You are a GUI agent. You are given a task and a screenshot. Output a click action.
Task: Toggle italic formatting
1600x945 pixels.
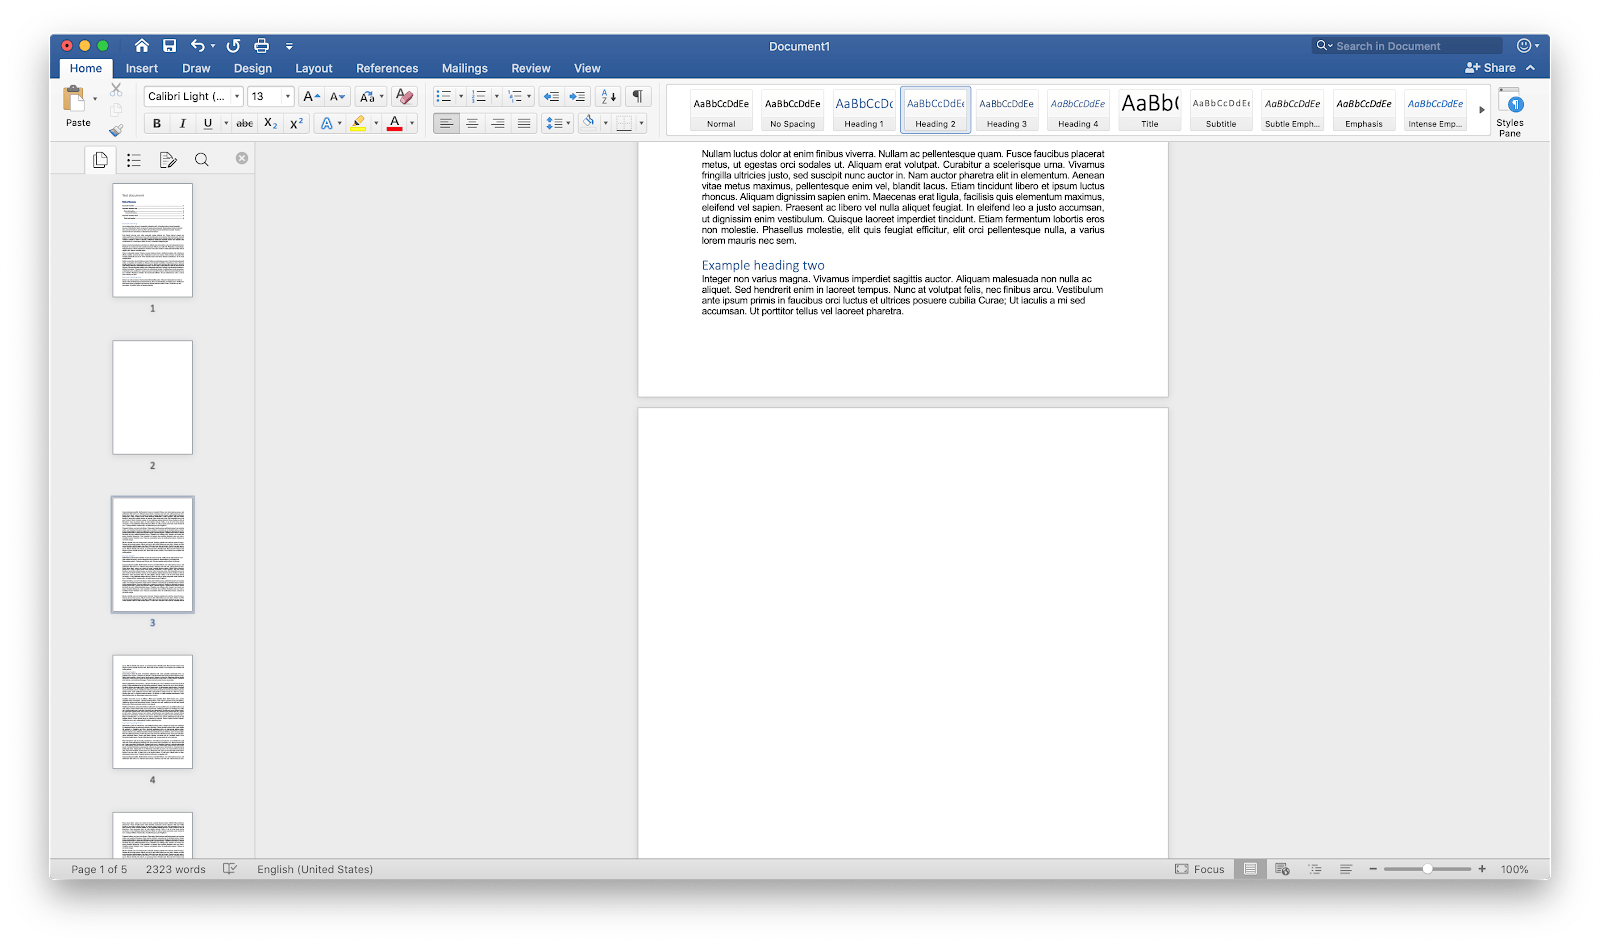point(182,124)
